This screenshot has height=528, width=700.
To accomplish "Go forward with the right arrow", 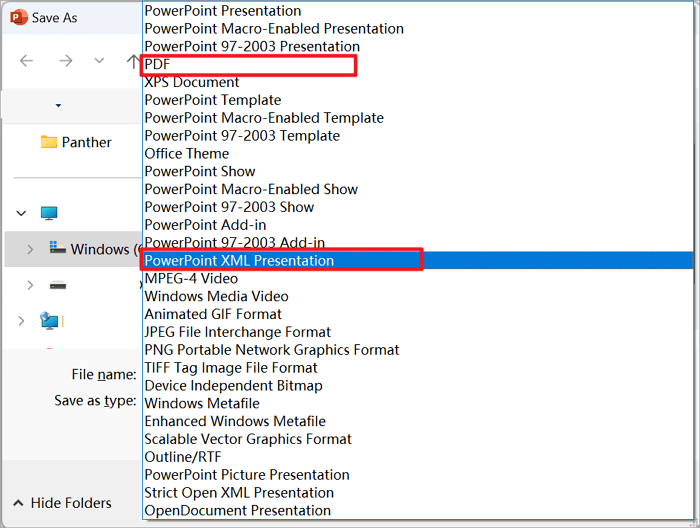I will point(66,60).
